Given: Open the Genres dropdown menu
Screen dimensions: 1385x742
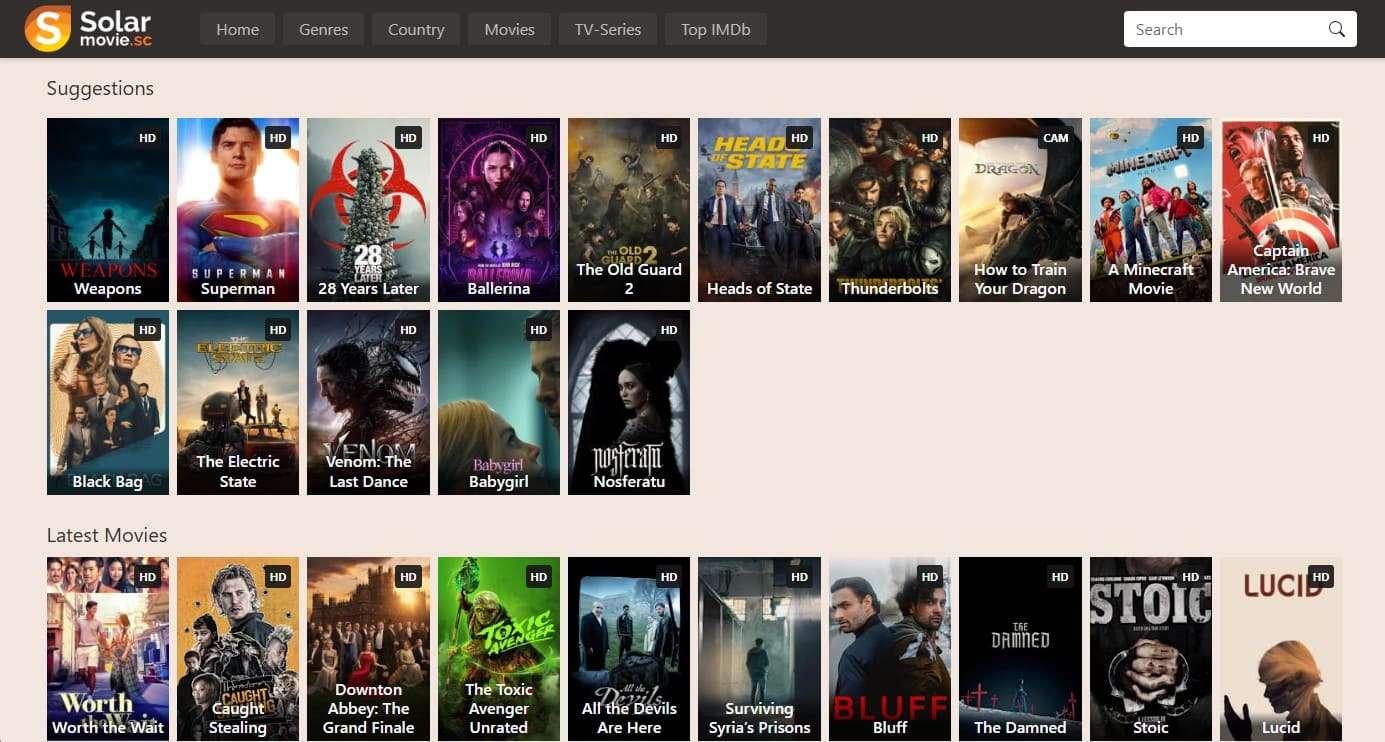Looking at the screenshot, I should (322, 29).
